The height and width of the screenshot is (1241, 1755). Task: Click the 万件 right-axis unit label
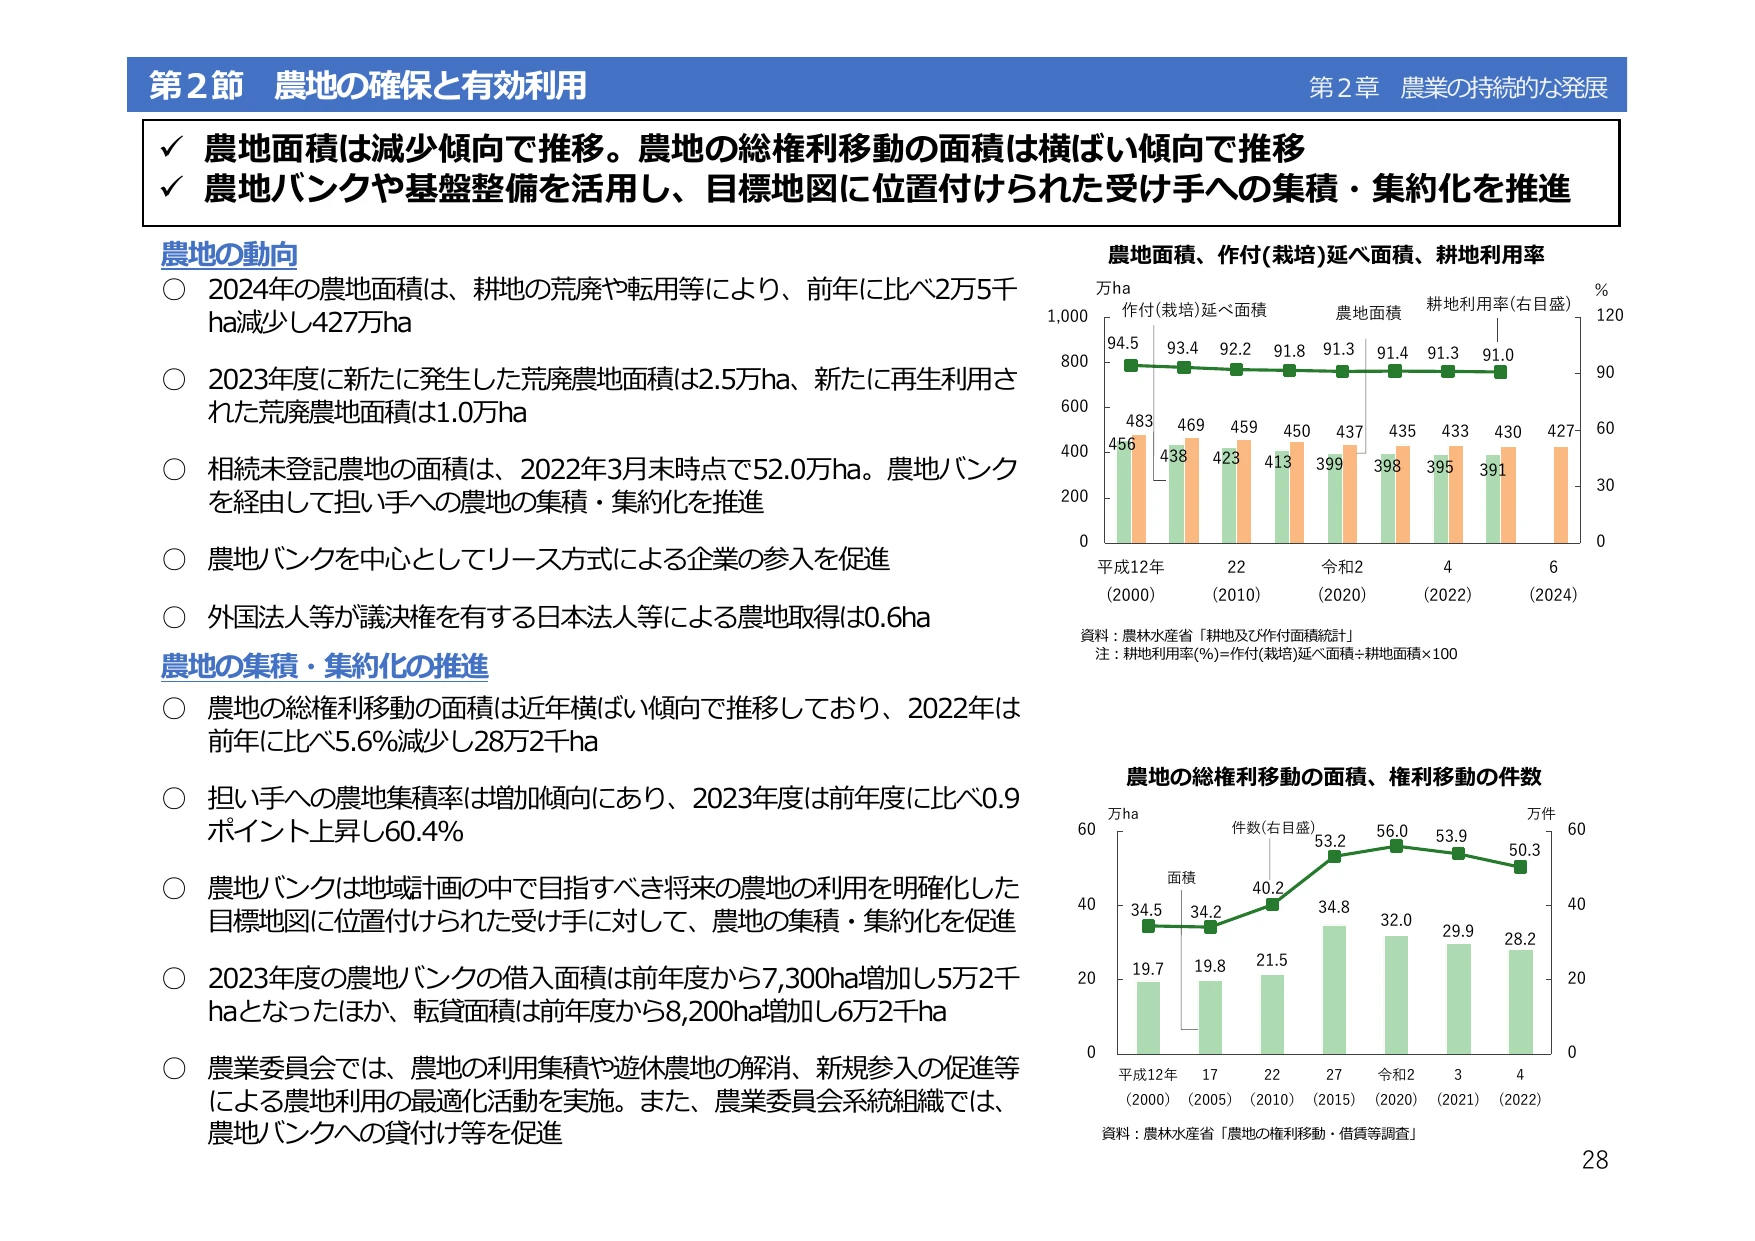(x=1541, y=813)
